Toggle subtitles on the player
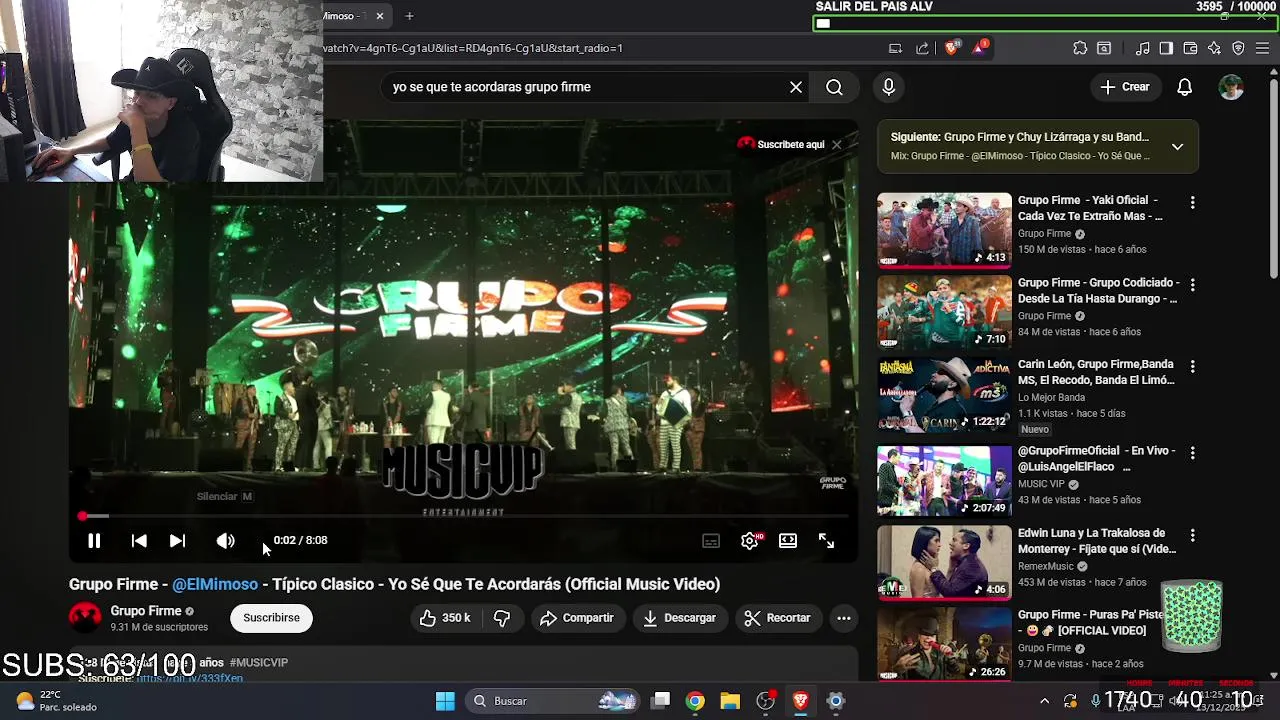The width and height of the screenshot is (1280, 720). (x=711, y=540)
